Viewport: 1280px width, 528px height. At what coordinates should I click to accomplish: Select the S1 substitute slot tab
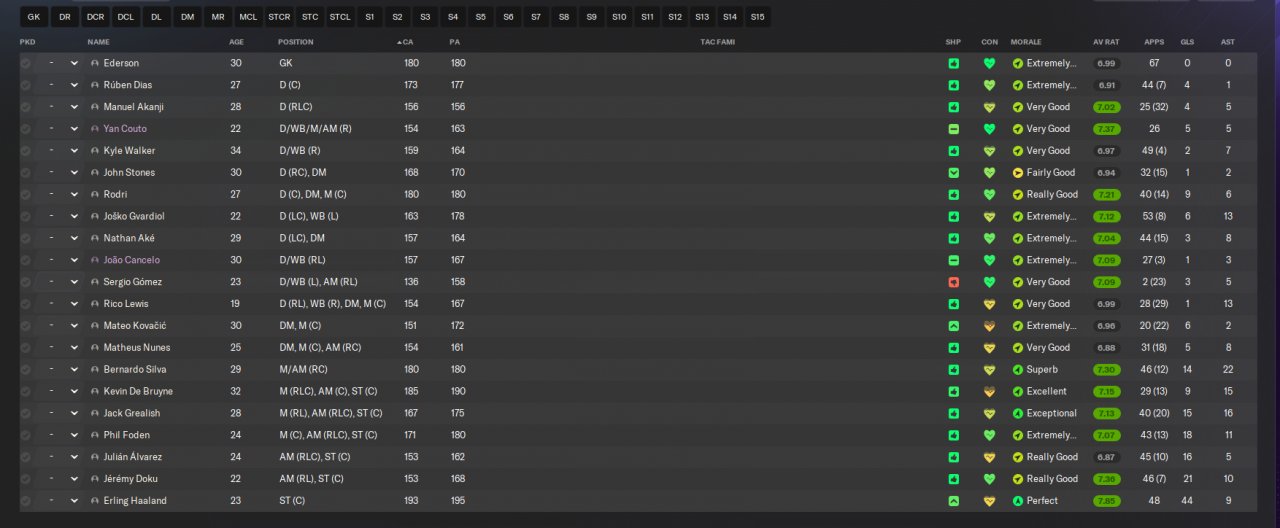click(x=370, y=17)
